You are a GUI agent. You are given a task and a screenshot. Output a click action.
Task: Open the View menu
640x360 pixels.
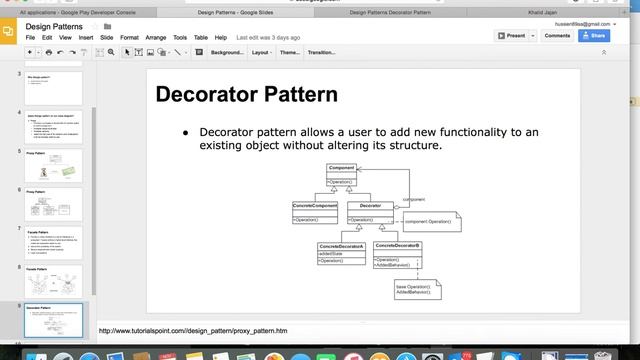pyautogui.click(x=65, y=38)
